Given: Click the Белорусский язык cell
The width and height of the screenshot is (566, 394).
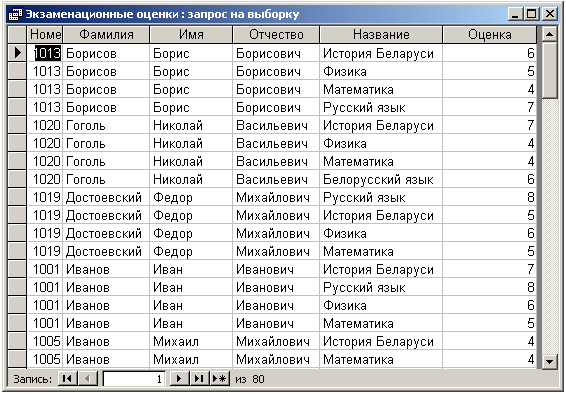Looking at the screenshot, I should [x=381, y=179].
